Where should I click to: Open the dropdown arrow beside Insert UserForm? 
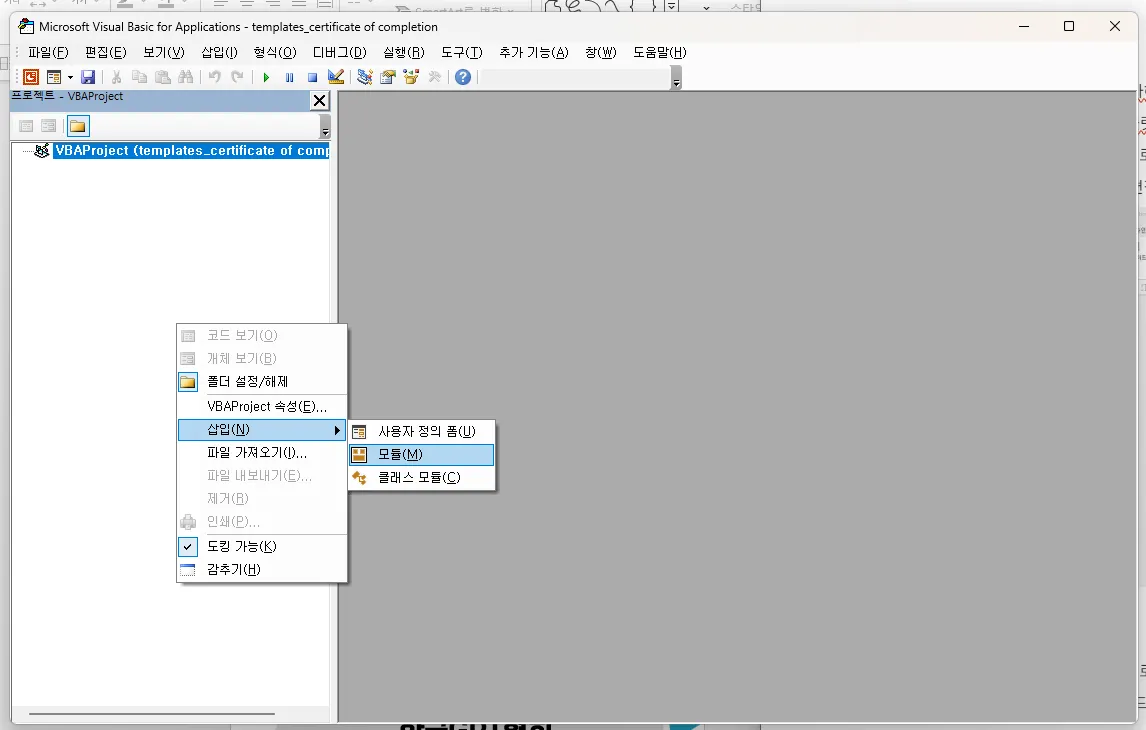click(x=70, y=77)
